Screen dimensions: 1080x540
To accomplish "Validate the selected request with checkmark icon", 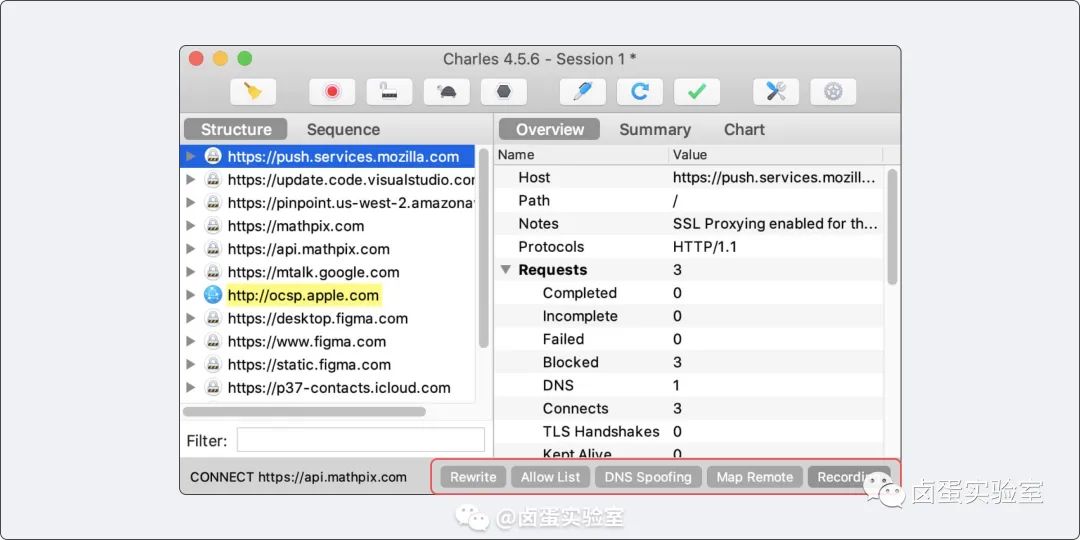I will coord(697,92).
